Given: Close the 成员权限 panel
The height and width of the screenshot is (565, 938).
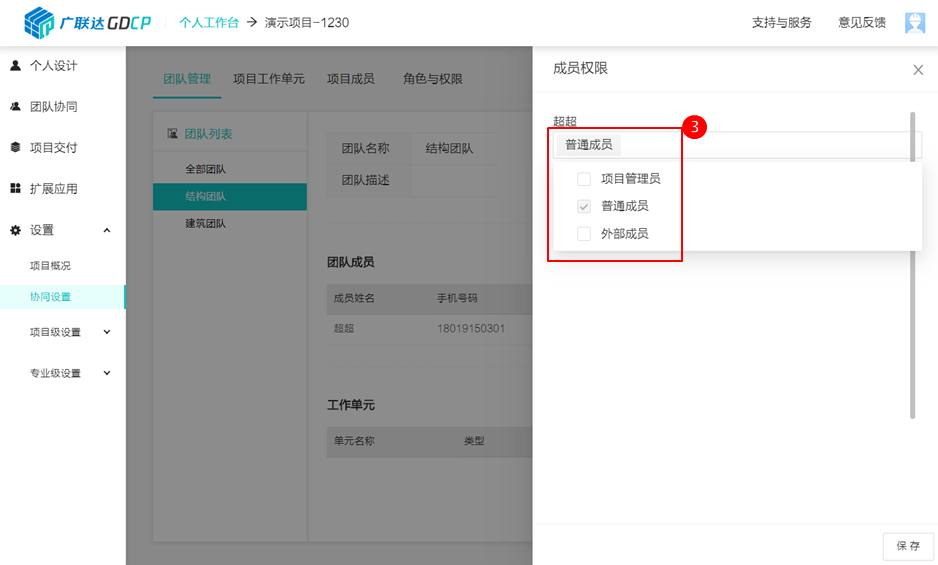Looking at the screenshot, I should coord(918,70).
